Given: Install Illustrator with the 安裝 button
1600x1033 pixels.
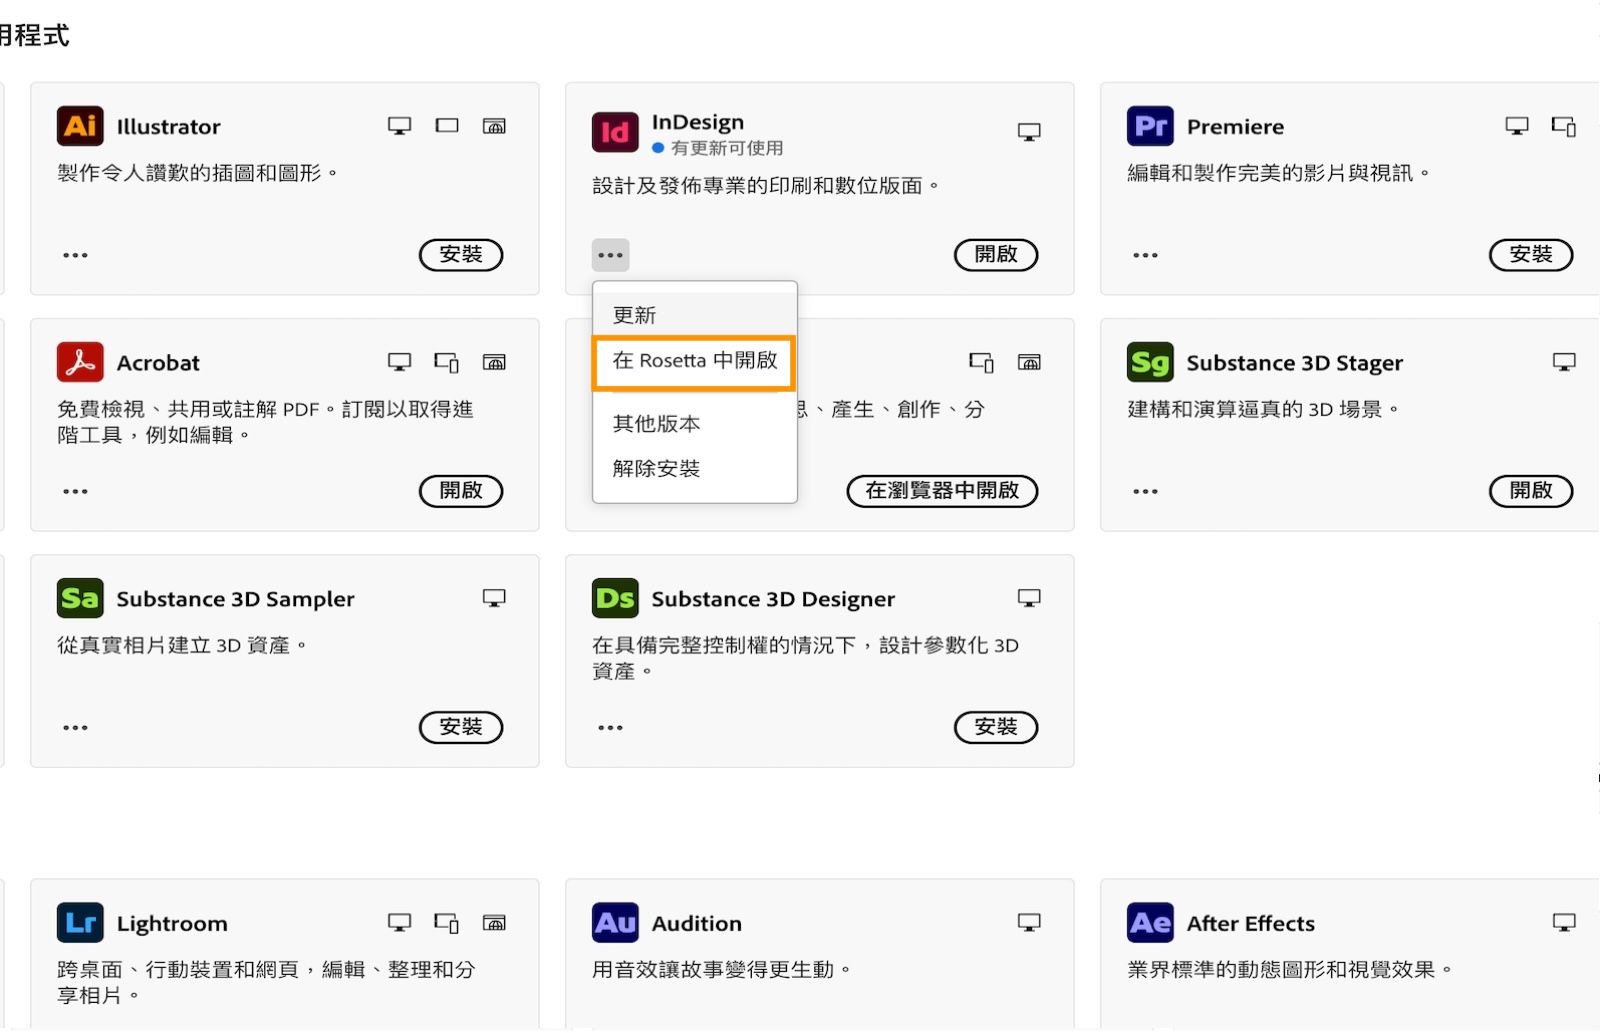Looking at the screenshot, I should tap(461, 255).
